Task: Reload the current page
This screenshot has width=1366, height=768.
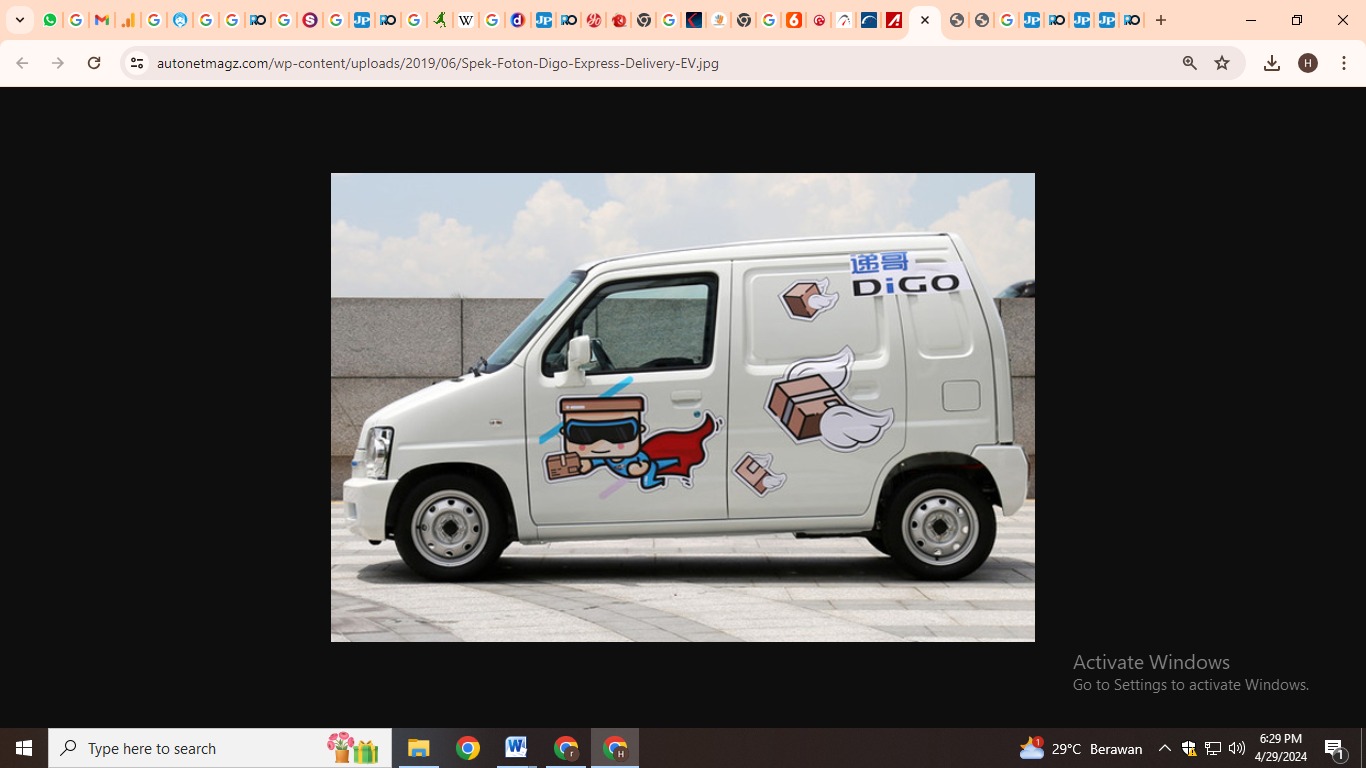Action: click(x=94, y=63)
